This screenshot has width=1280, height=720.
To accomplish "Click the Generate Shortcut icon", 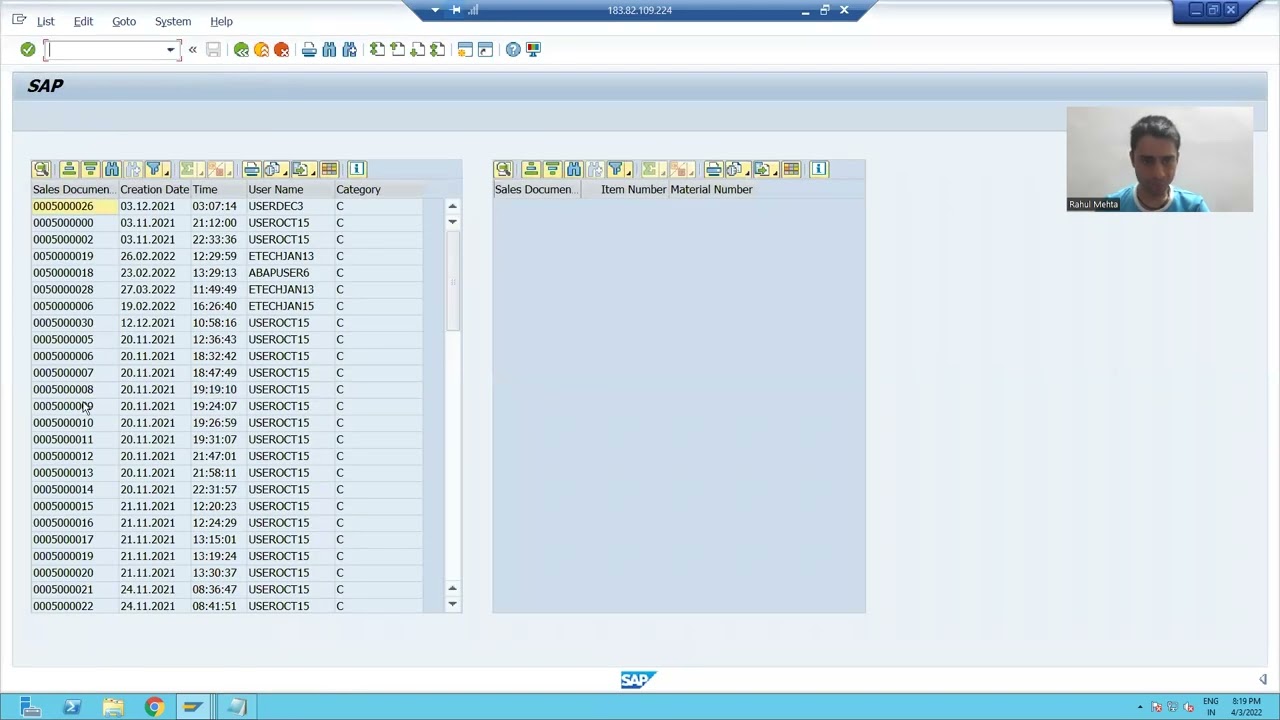I will pos(485,49).
